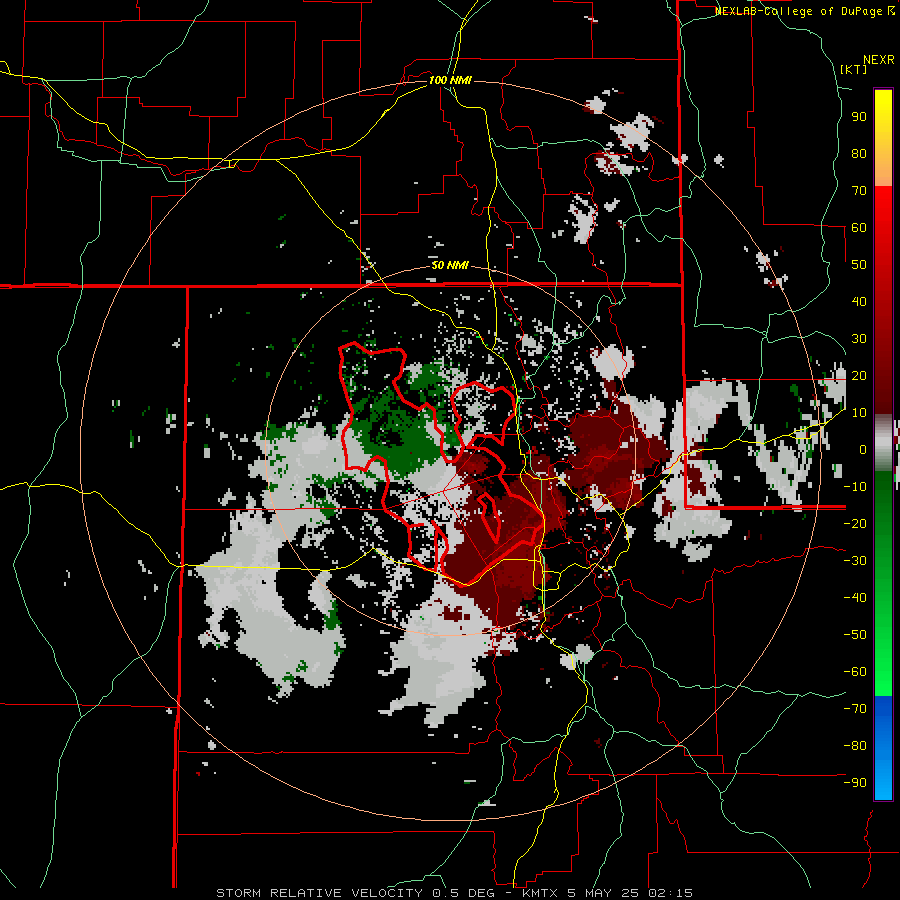The width and height of the screenshot is (900, 900).
Task: Select the -20 scale value
Action: click(855, 524)
